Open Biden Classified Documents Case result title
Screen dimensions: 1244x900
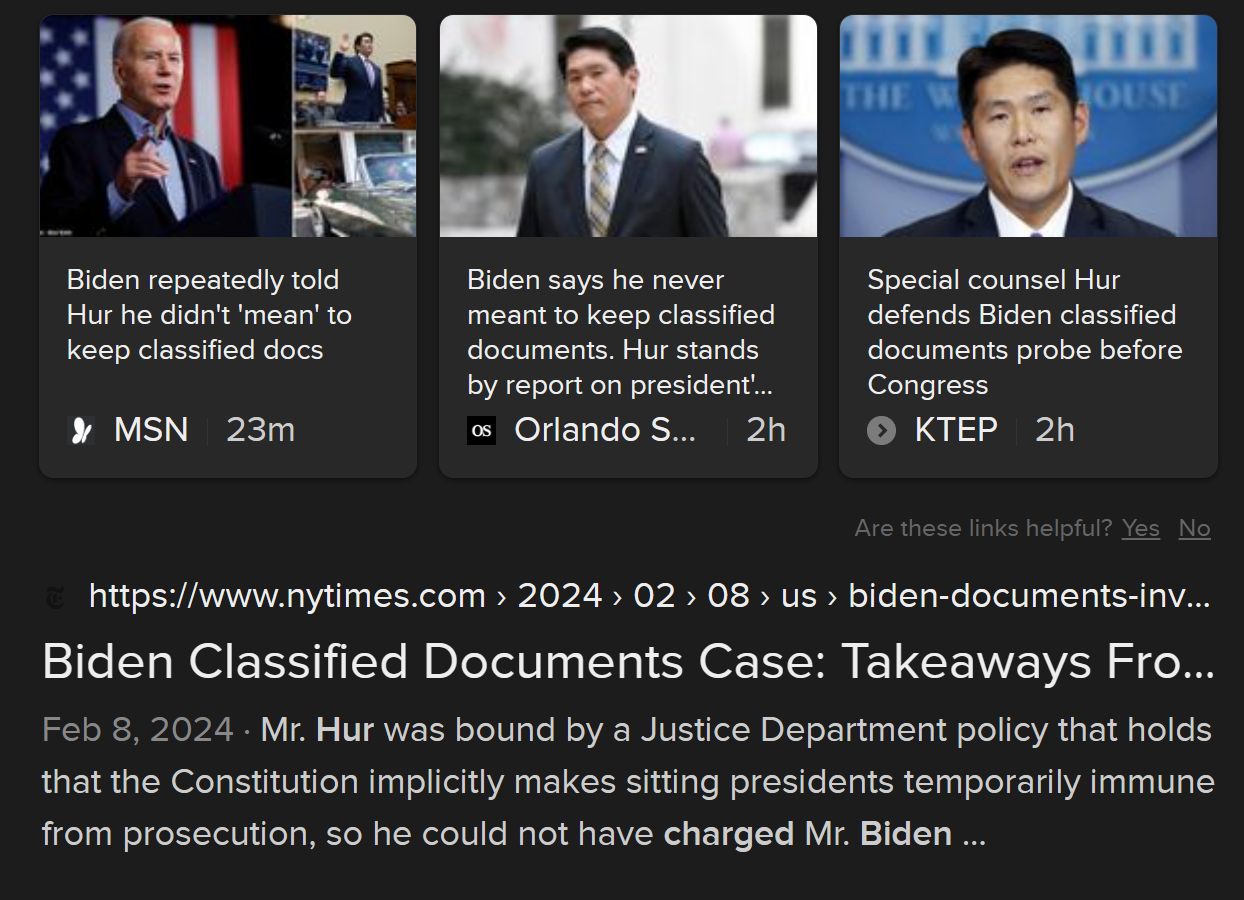tap(628, 662)
